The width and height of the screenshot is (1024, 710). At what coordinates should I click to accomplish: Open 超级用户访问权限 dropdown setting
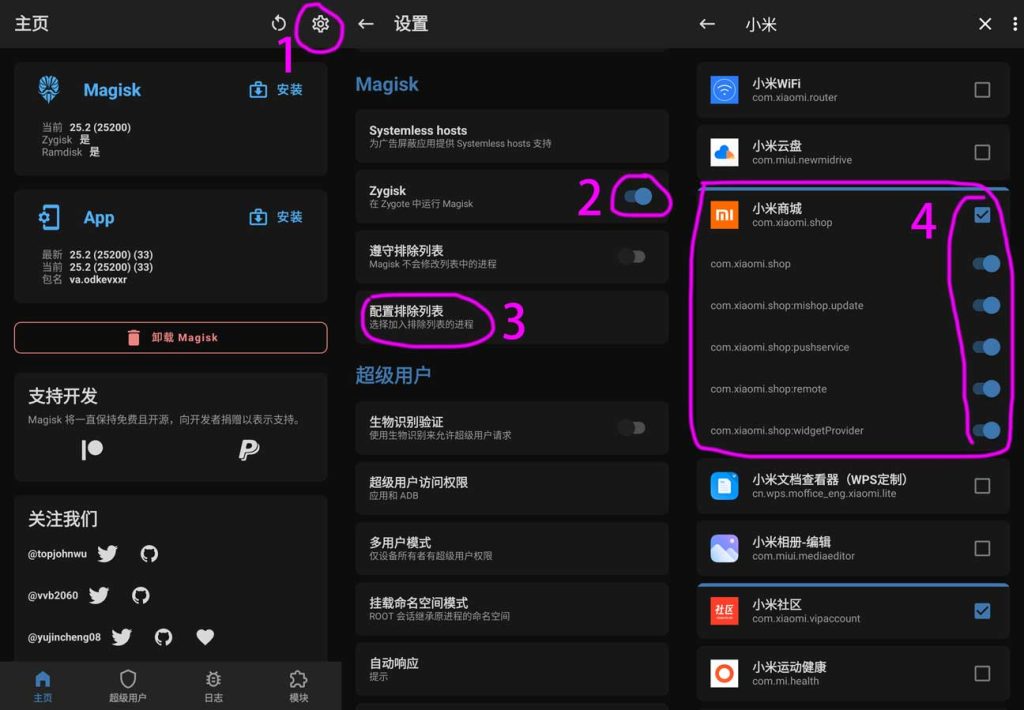(x=512, y=488)
